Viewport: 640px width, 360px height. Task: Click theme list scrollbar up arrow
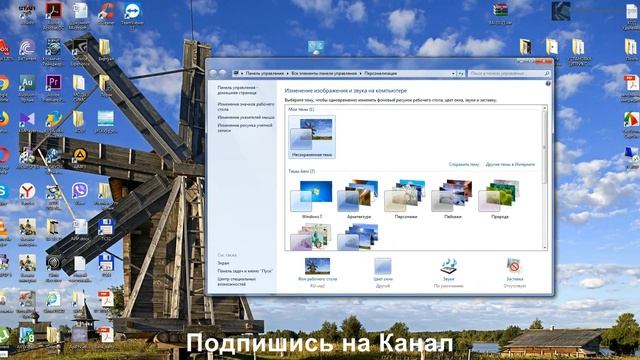[544, 108]
